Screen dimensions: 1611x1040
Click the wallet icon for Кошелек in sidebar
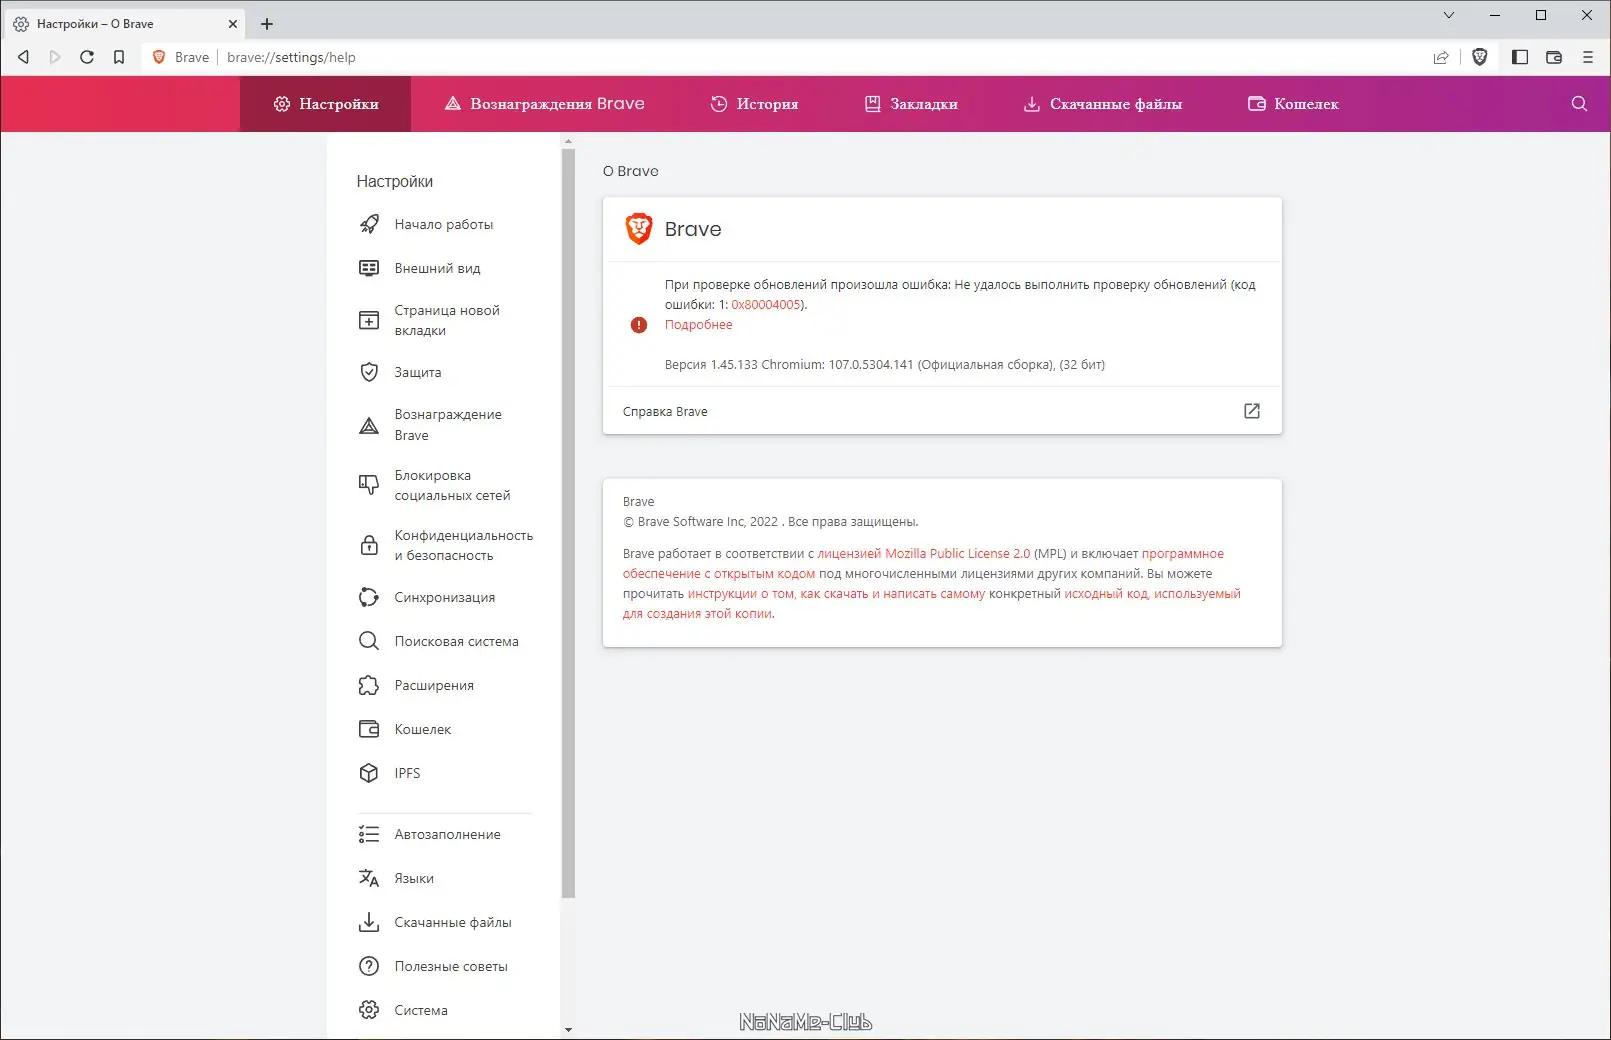(369, 729)
